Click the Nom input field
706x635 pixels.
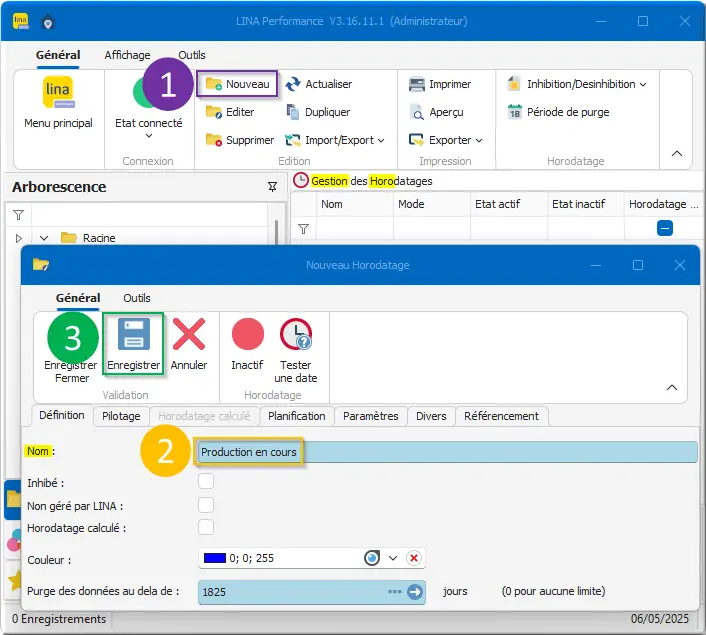447,452
